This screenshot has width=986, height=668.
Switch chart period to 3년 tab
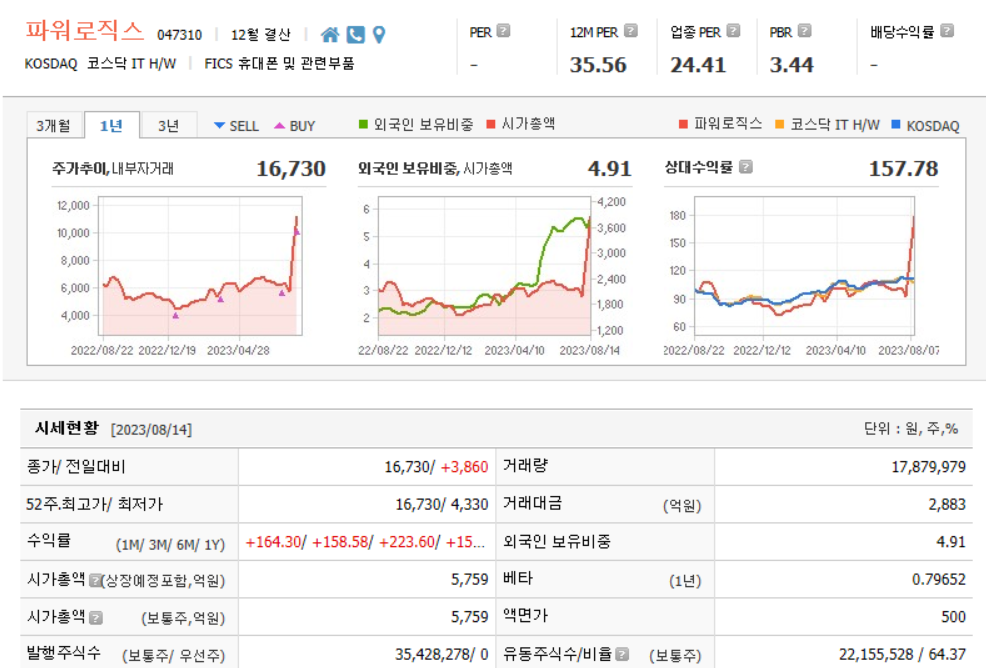[x=169, y=125]
